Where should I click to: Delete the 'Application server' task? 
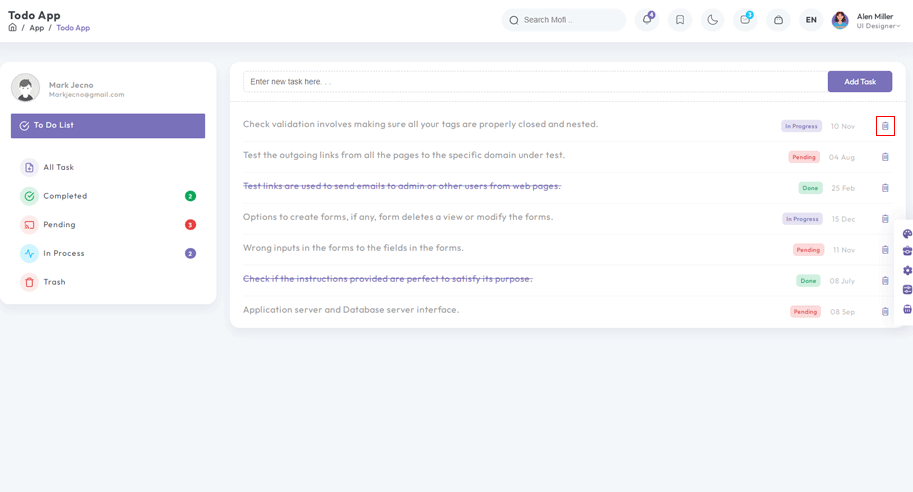tap(885, 312)
